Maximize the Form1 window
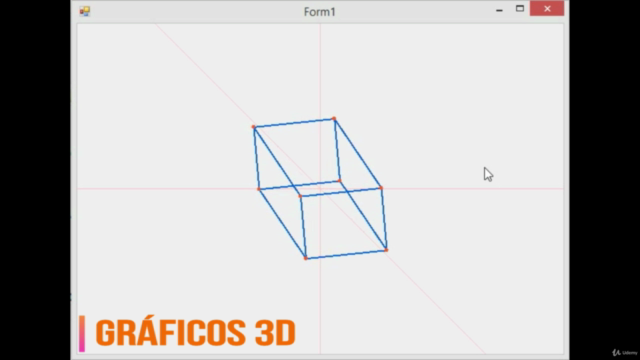Image resolution: width=640 pixels, height=360 pixels. (x=520, y=9)
